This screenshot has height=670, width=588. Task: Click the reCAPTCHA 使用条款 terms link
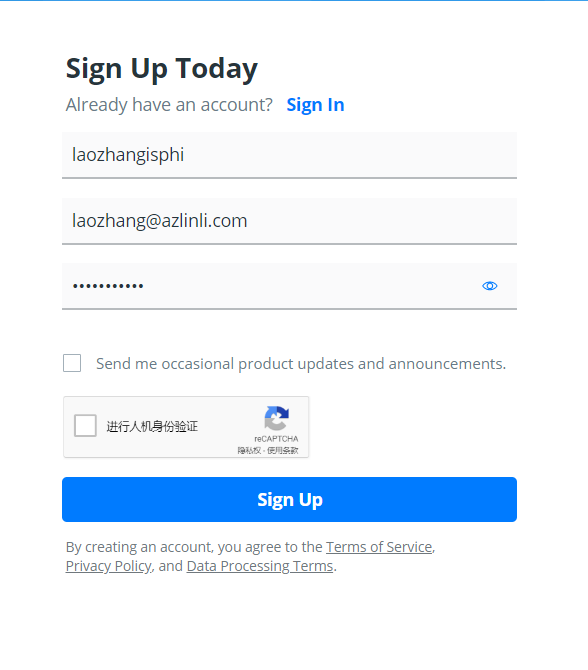click(283, 450)
